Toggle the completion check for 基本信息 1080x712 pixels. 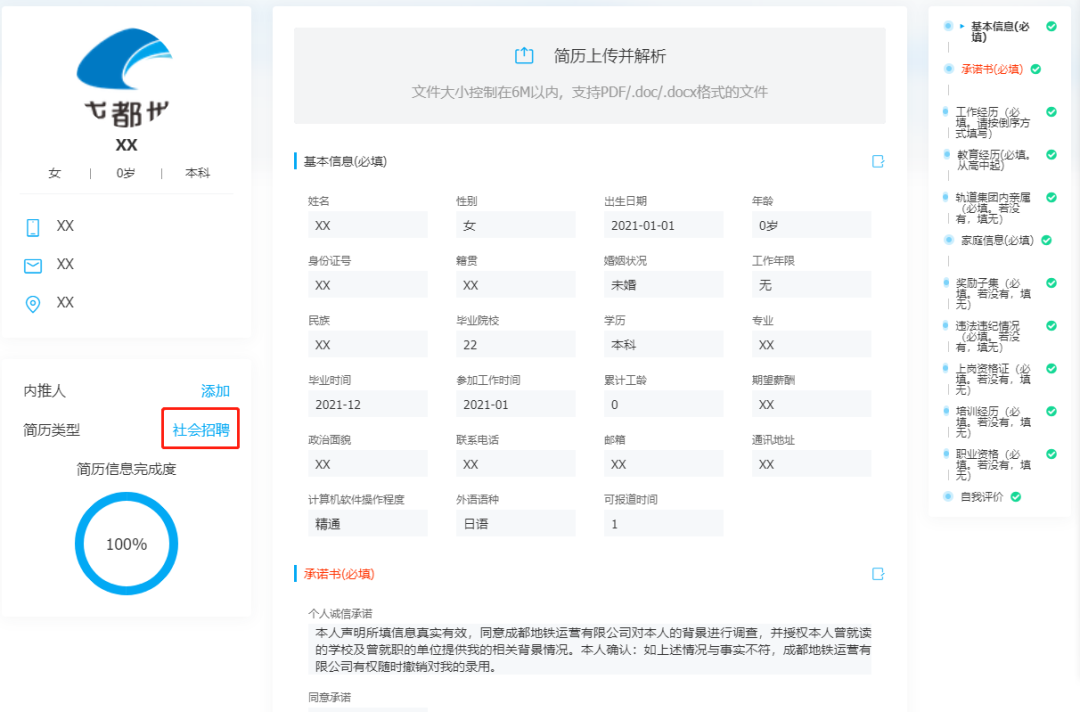point(1050,24)
